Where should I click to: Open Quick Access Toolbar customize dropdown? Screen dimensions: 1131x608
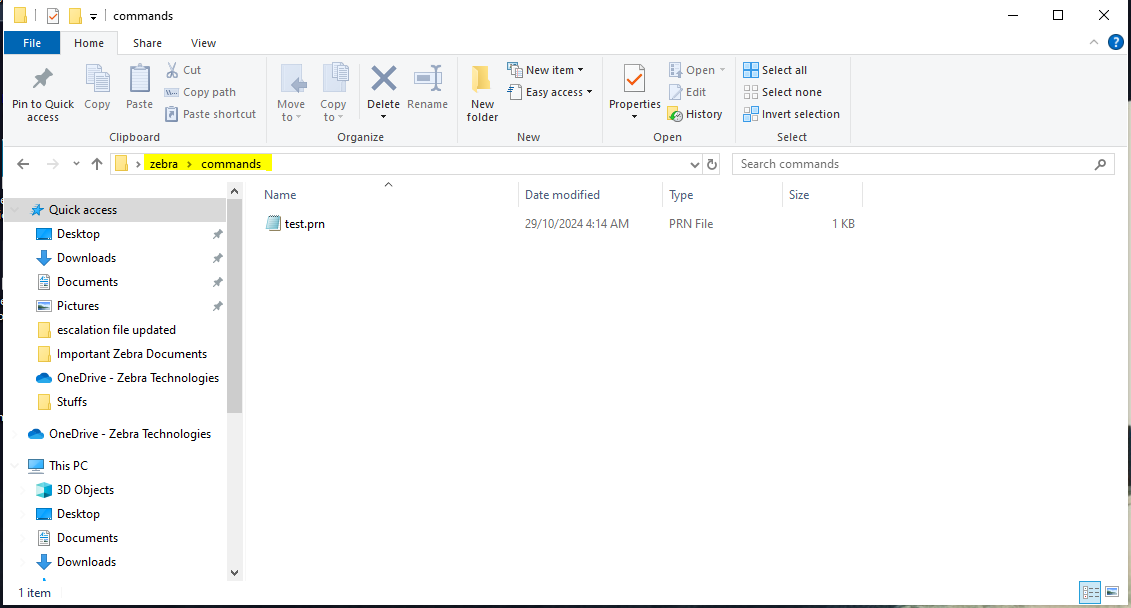click(93, 17)
